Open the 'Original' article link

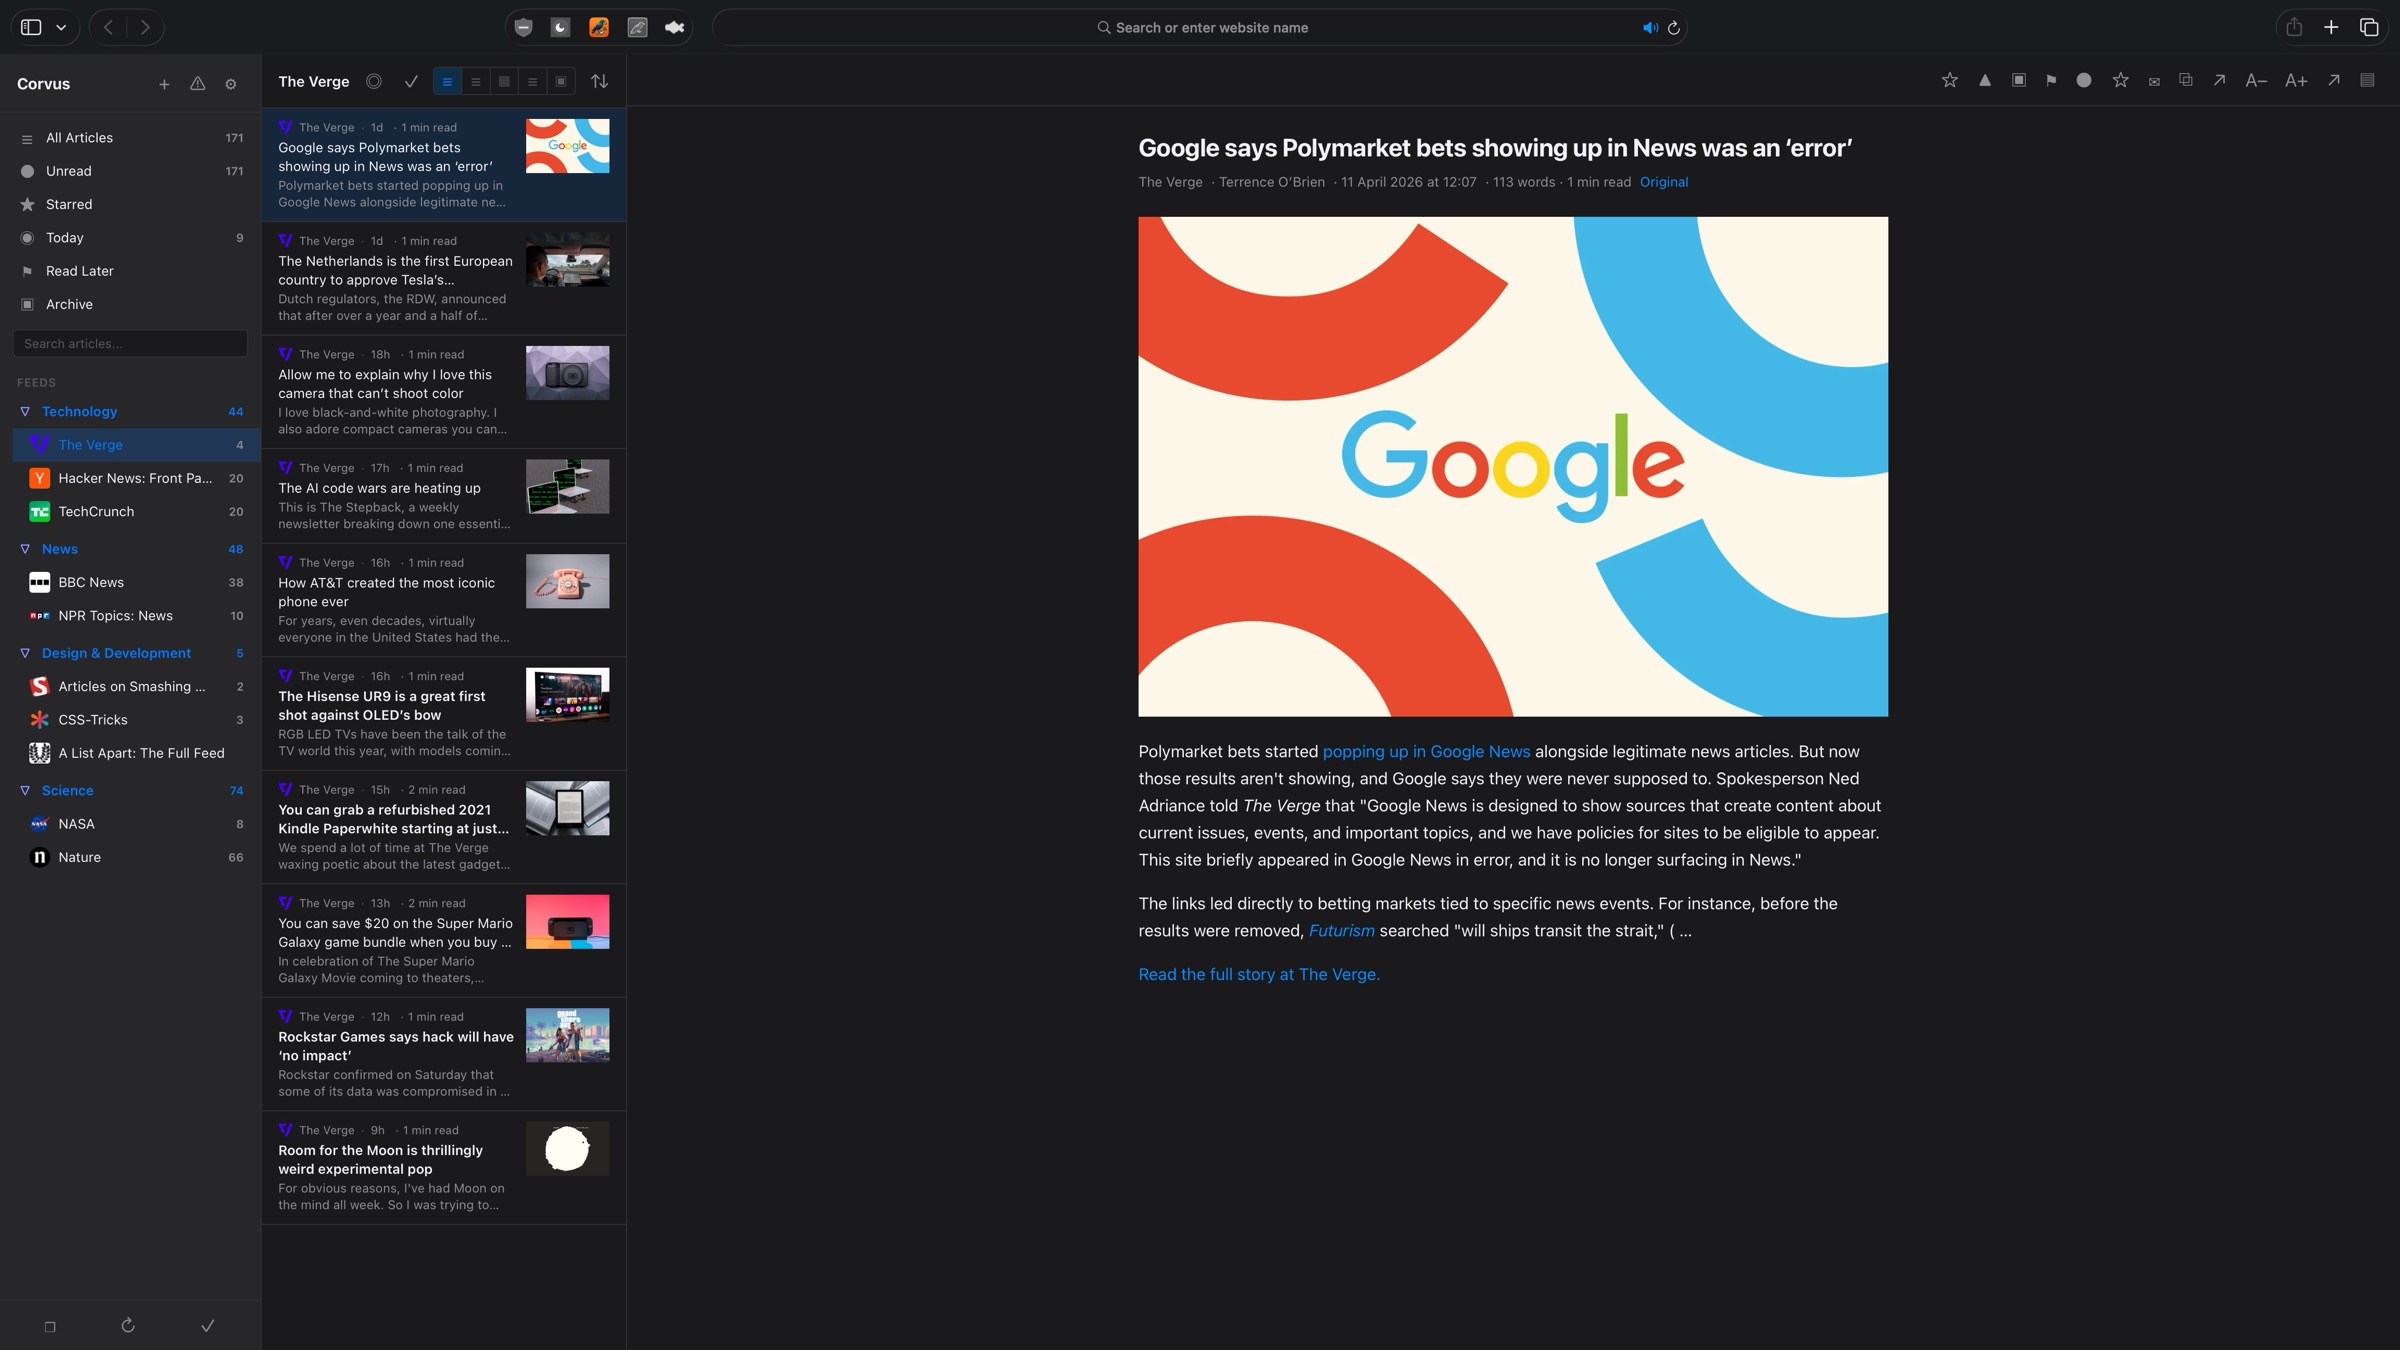1663,182
